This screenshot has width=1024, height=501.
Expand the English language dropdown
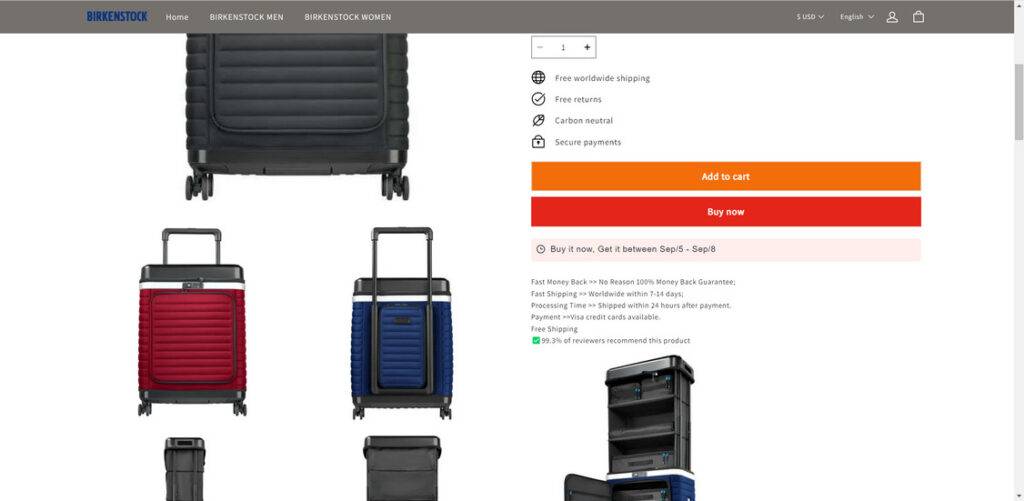click(x=857, y=17)
